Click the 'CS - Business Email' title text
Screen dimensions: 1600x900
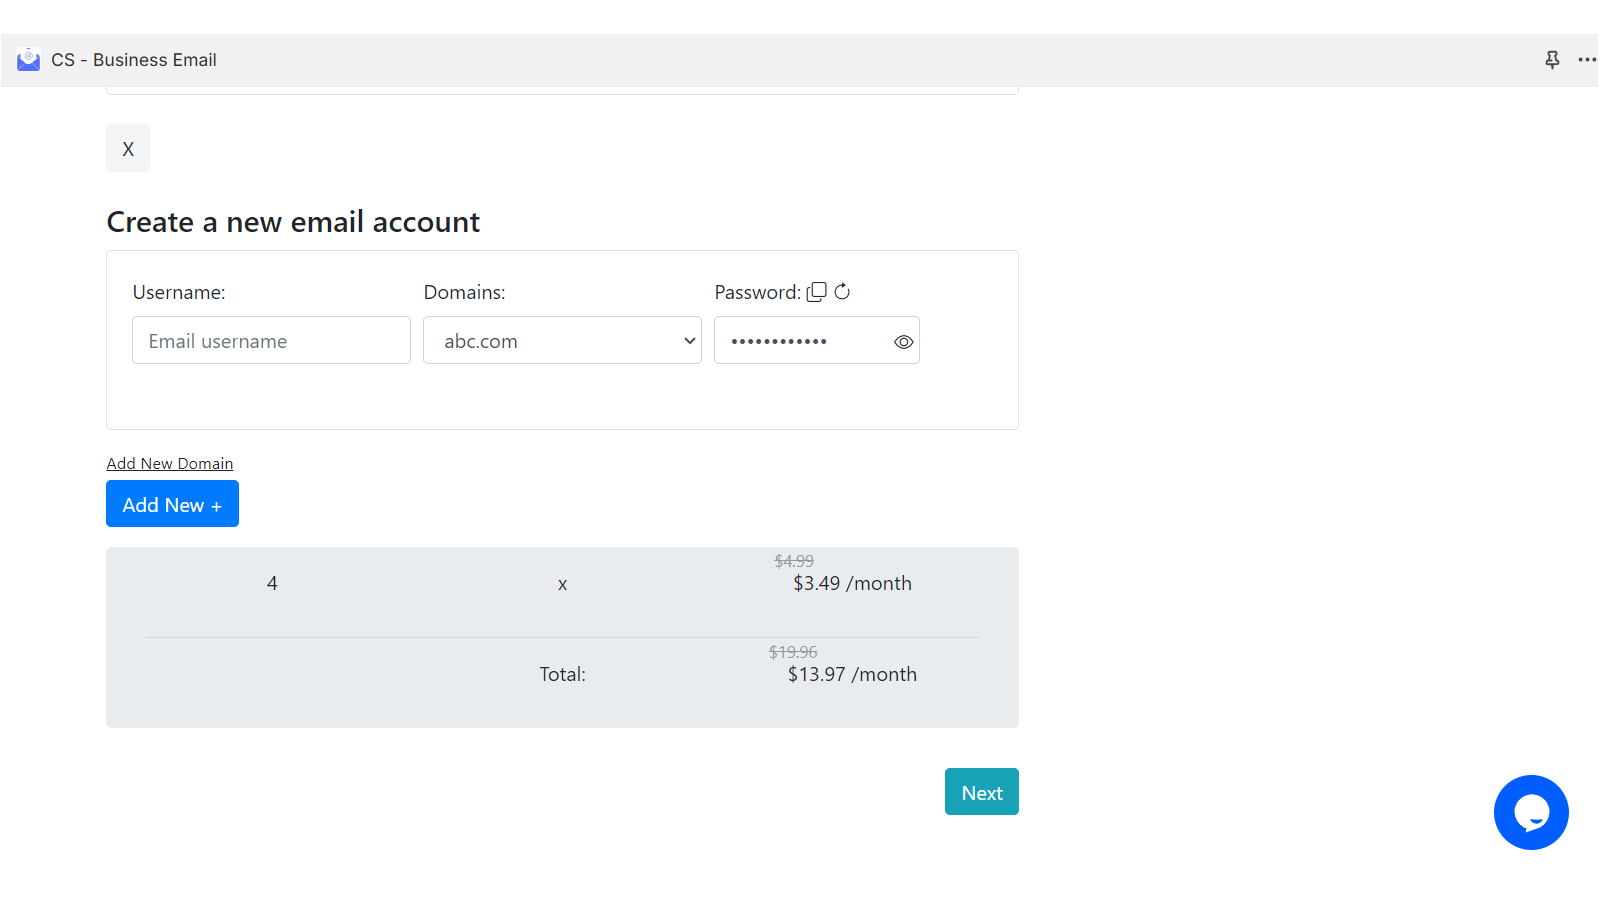click(134, 60)
